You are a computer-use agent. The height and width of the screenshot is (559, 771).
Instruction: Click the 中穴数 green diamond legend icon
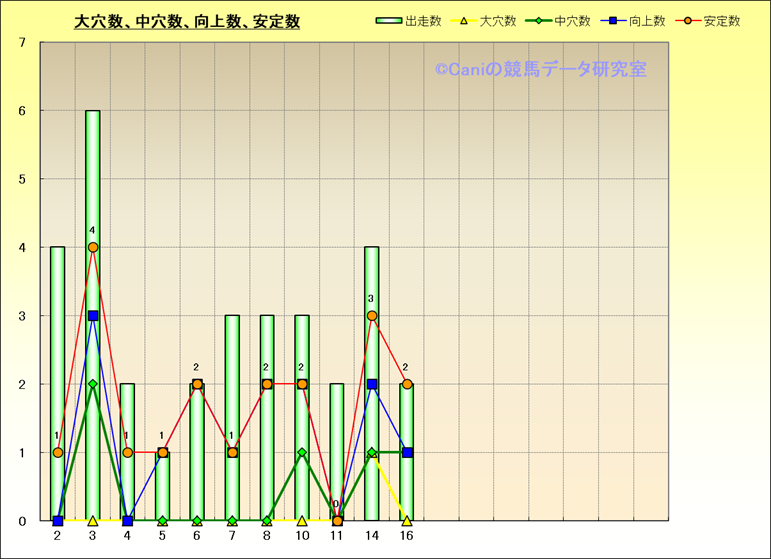pyautogui.click(x=540, y=21)
